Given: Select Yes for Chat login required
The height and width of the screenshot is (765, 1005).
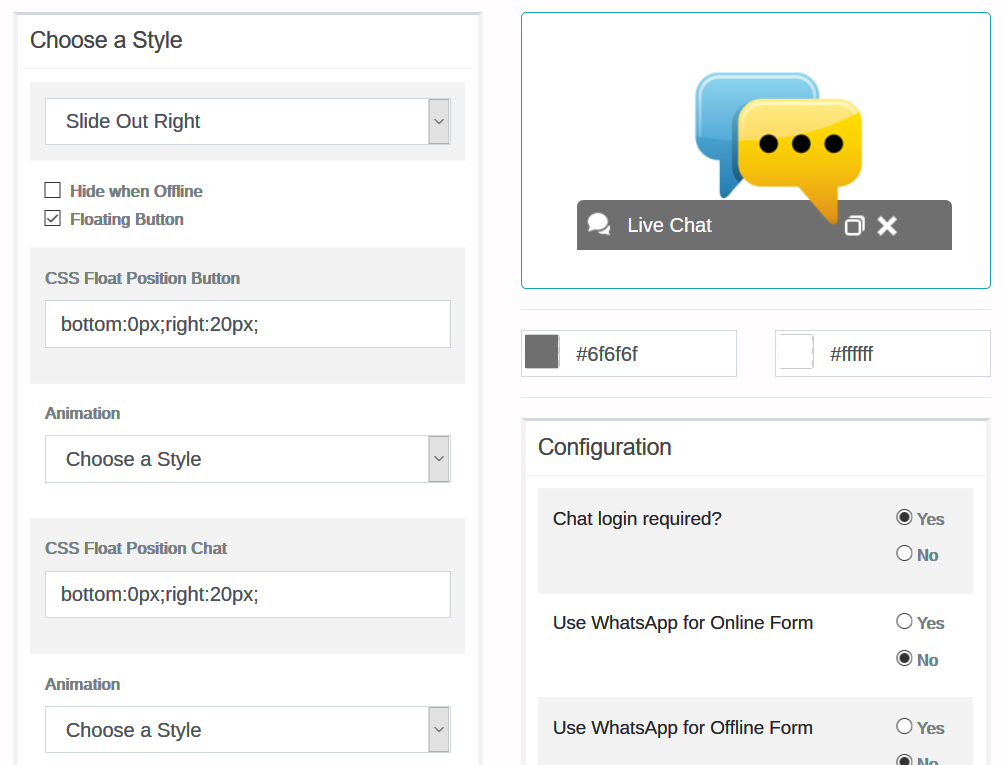Looking at the screenshot, I should coord(904,518).
